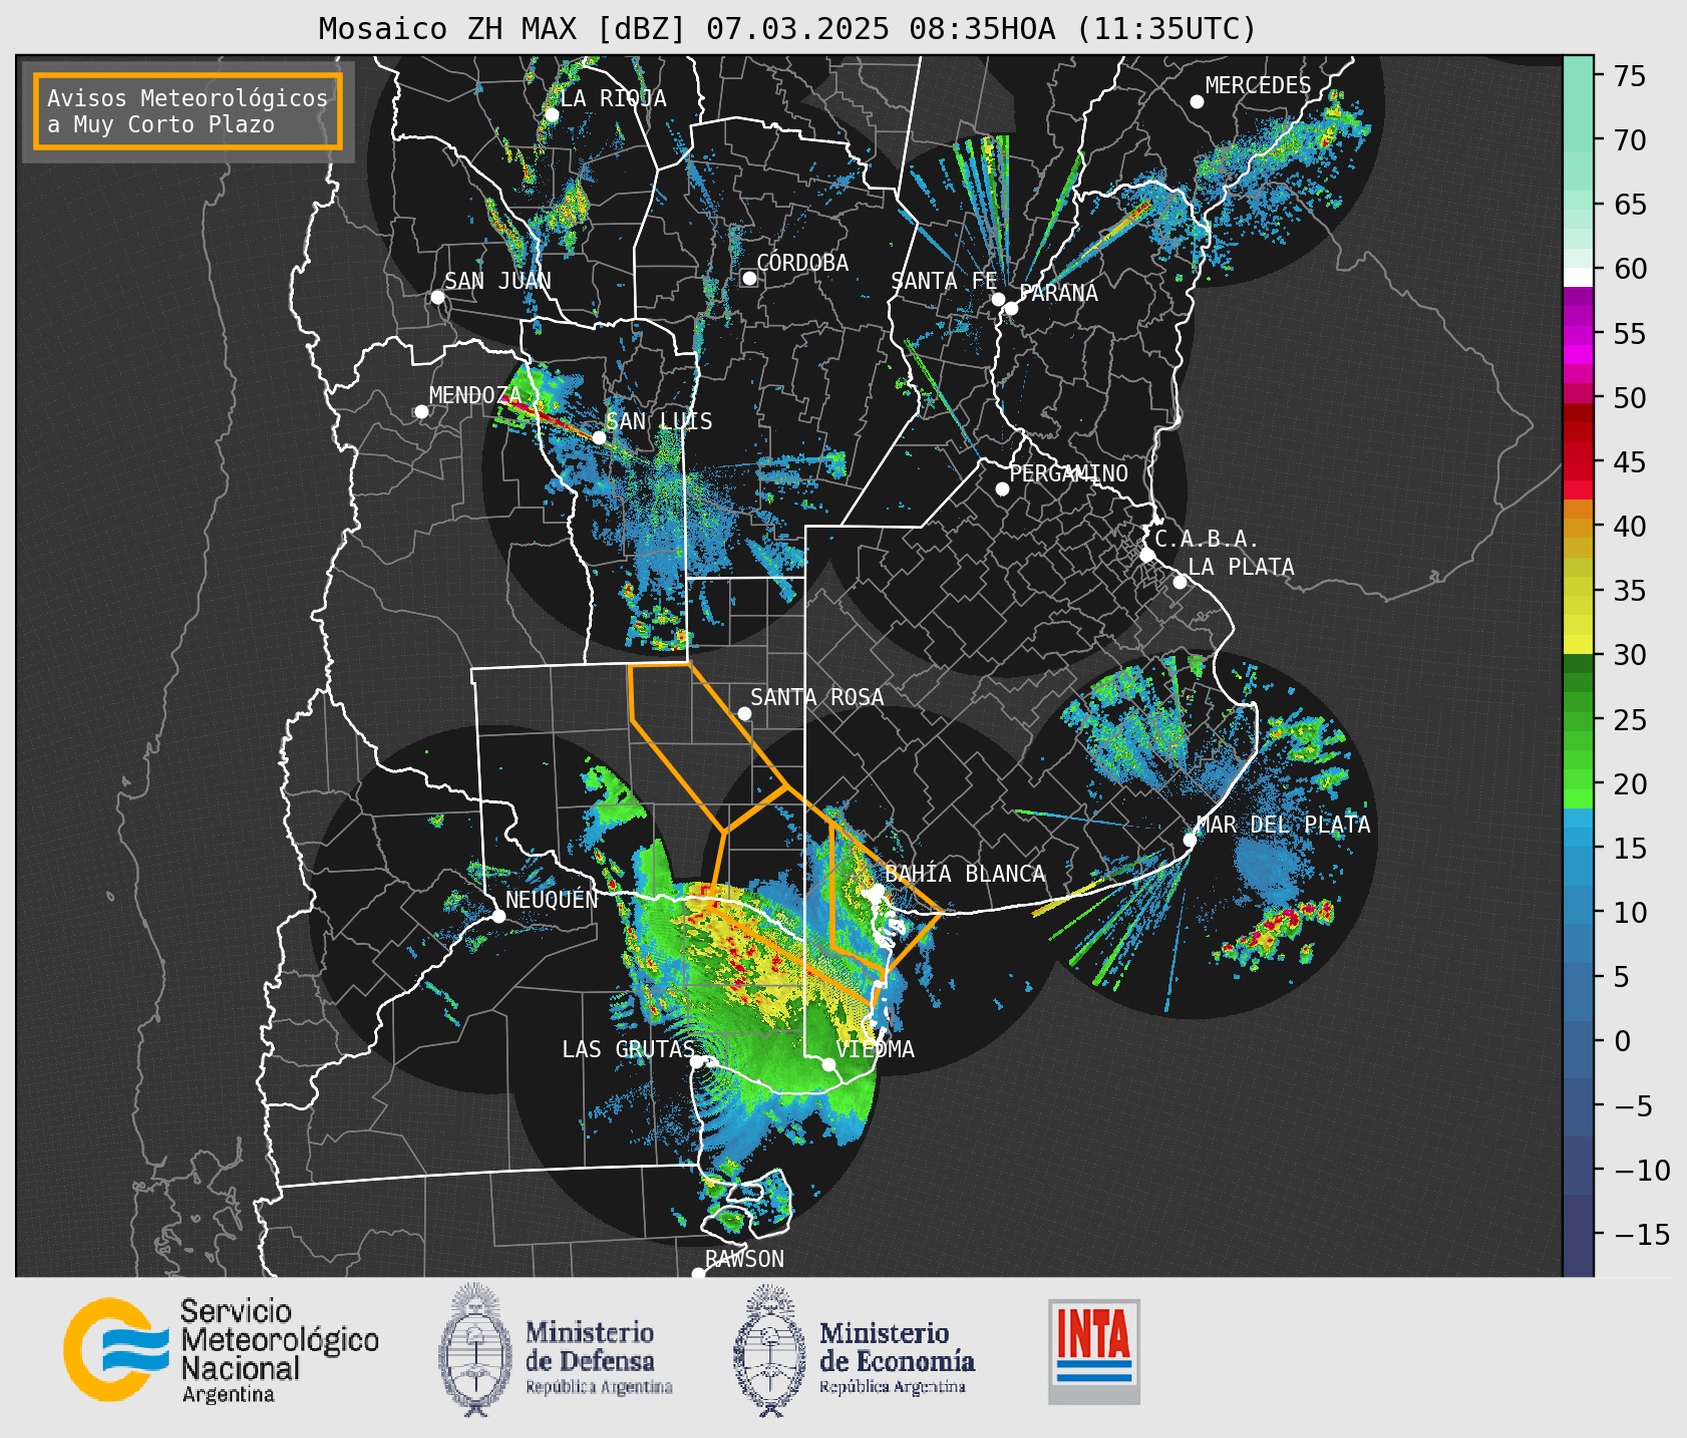Select the MERCEDES city label

[x=1257, y=86]
